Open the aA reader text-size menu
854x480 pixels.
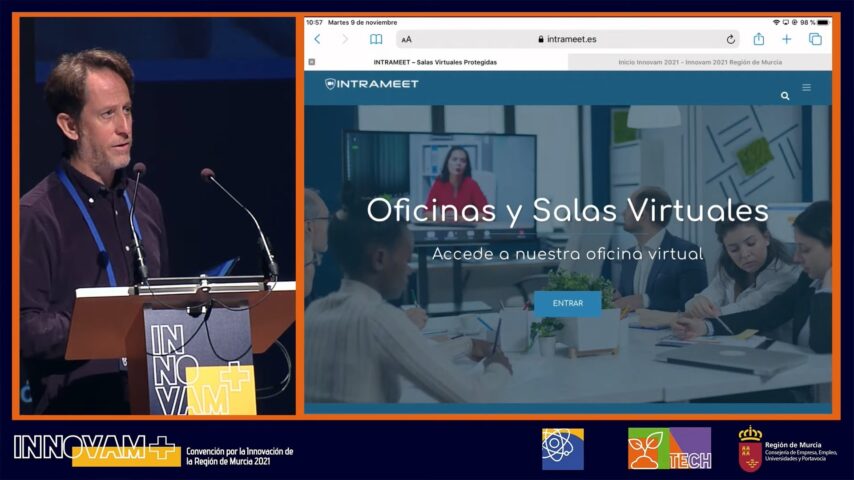(x=407, y=39)
